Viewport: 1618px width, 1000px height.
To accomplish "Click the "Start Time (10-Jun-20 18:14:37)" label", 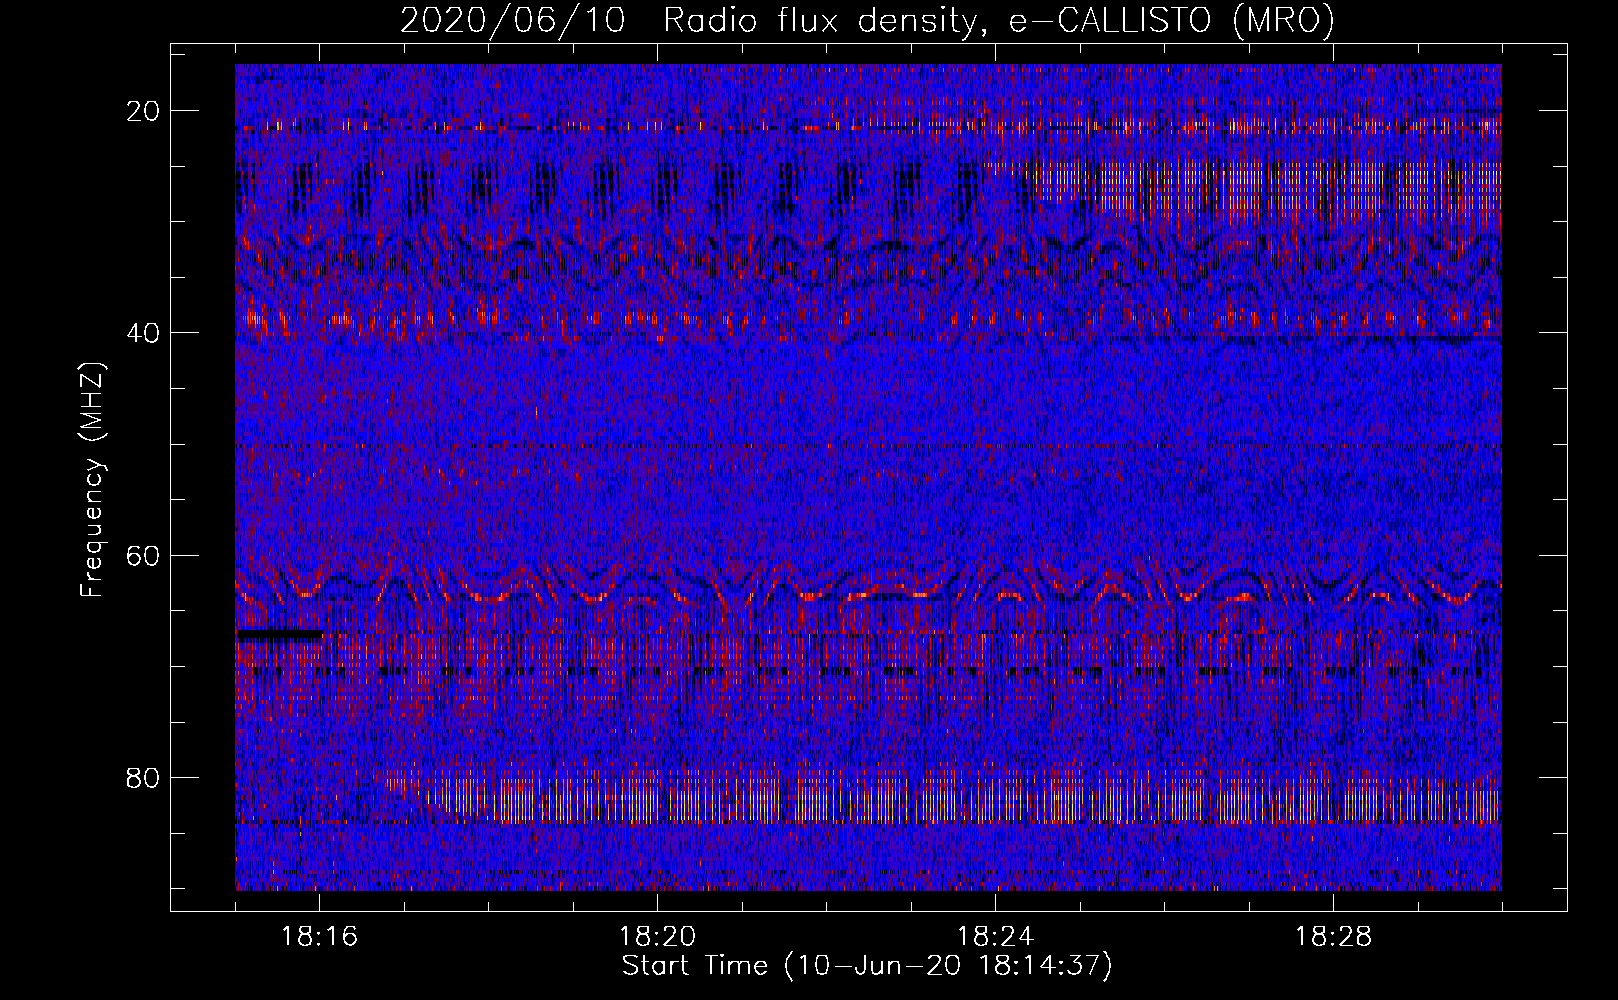I will pyautogui.click(x=867, y=966).
